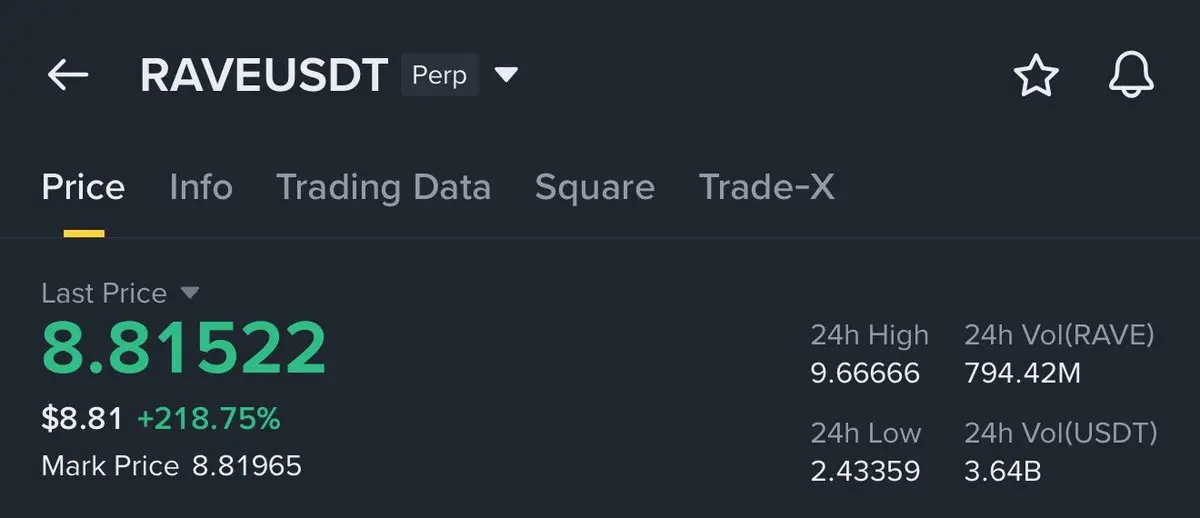1200x518 pixels.
Task: Tap the Mark Price value 8.81965
Action: coord(247,466)
